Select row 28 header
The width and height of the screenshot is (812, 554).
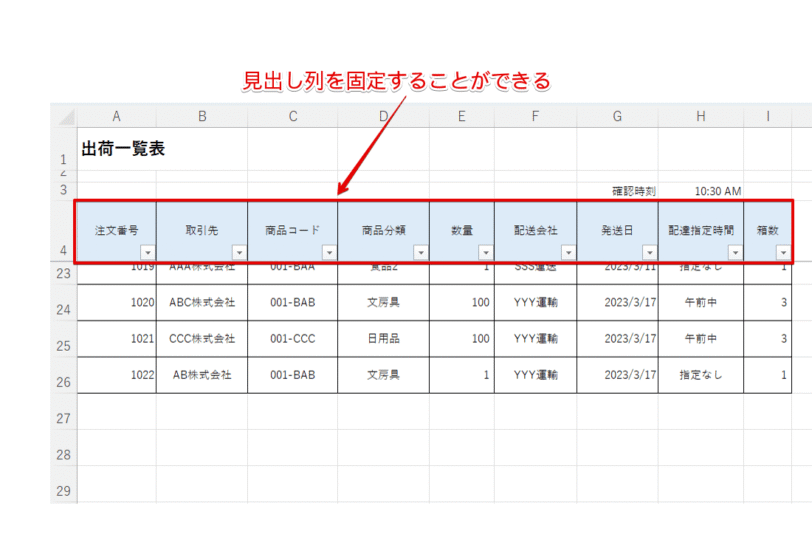click(x=64, y=448)
